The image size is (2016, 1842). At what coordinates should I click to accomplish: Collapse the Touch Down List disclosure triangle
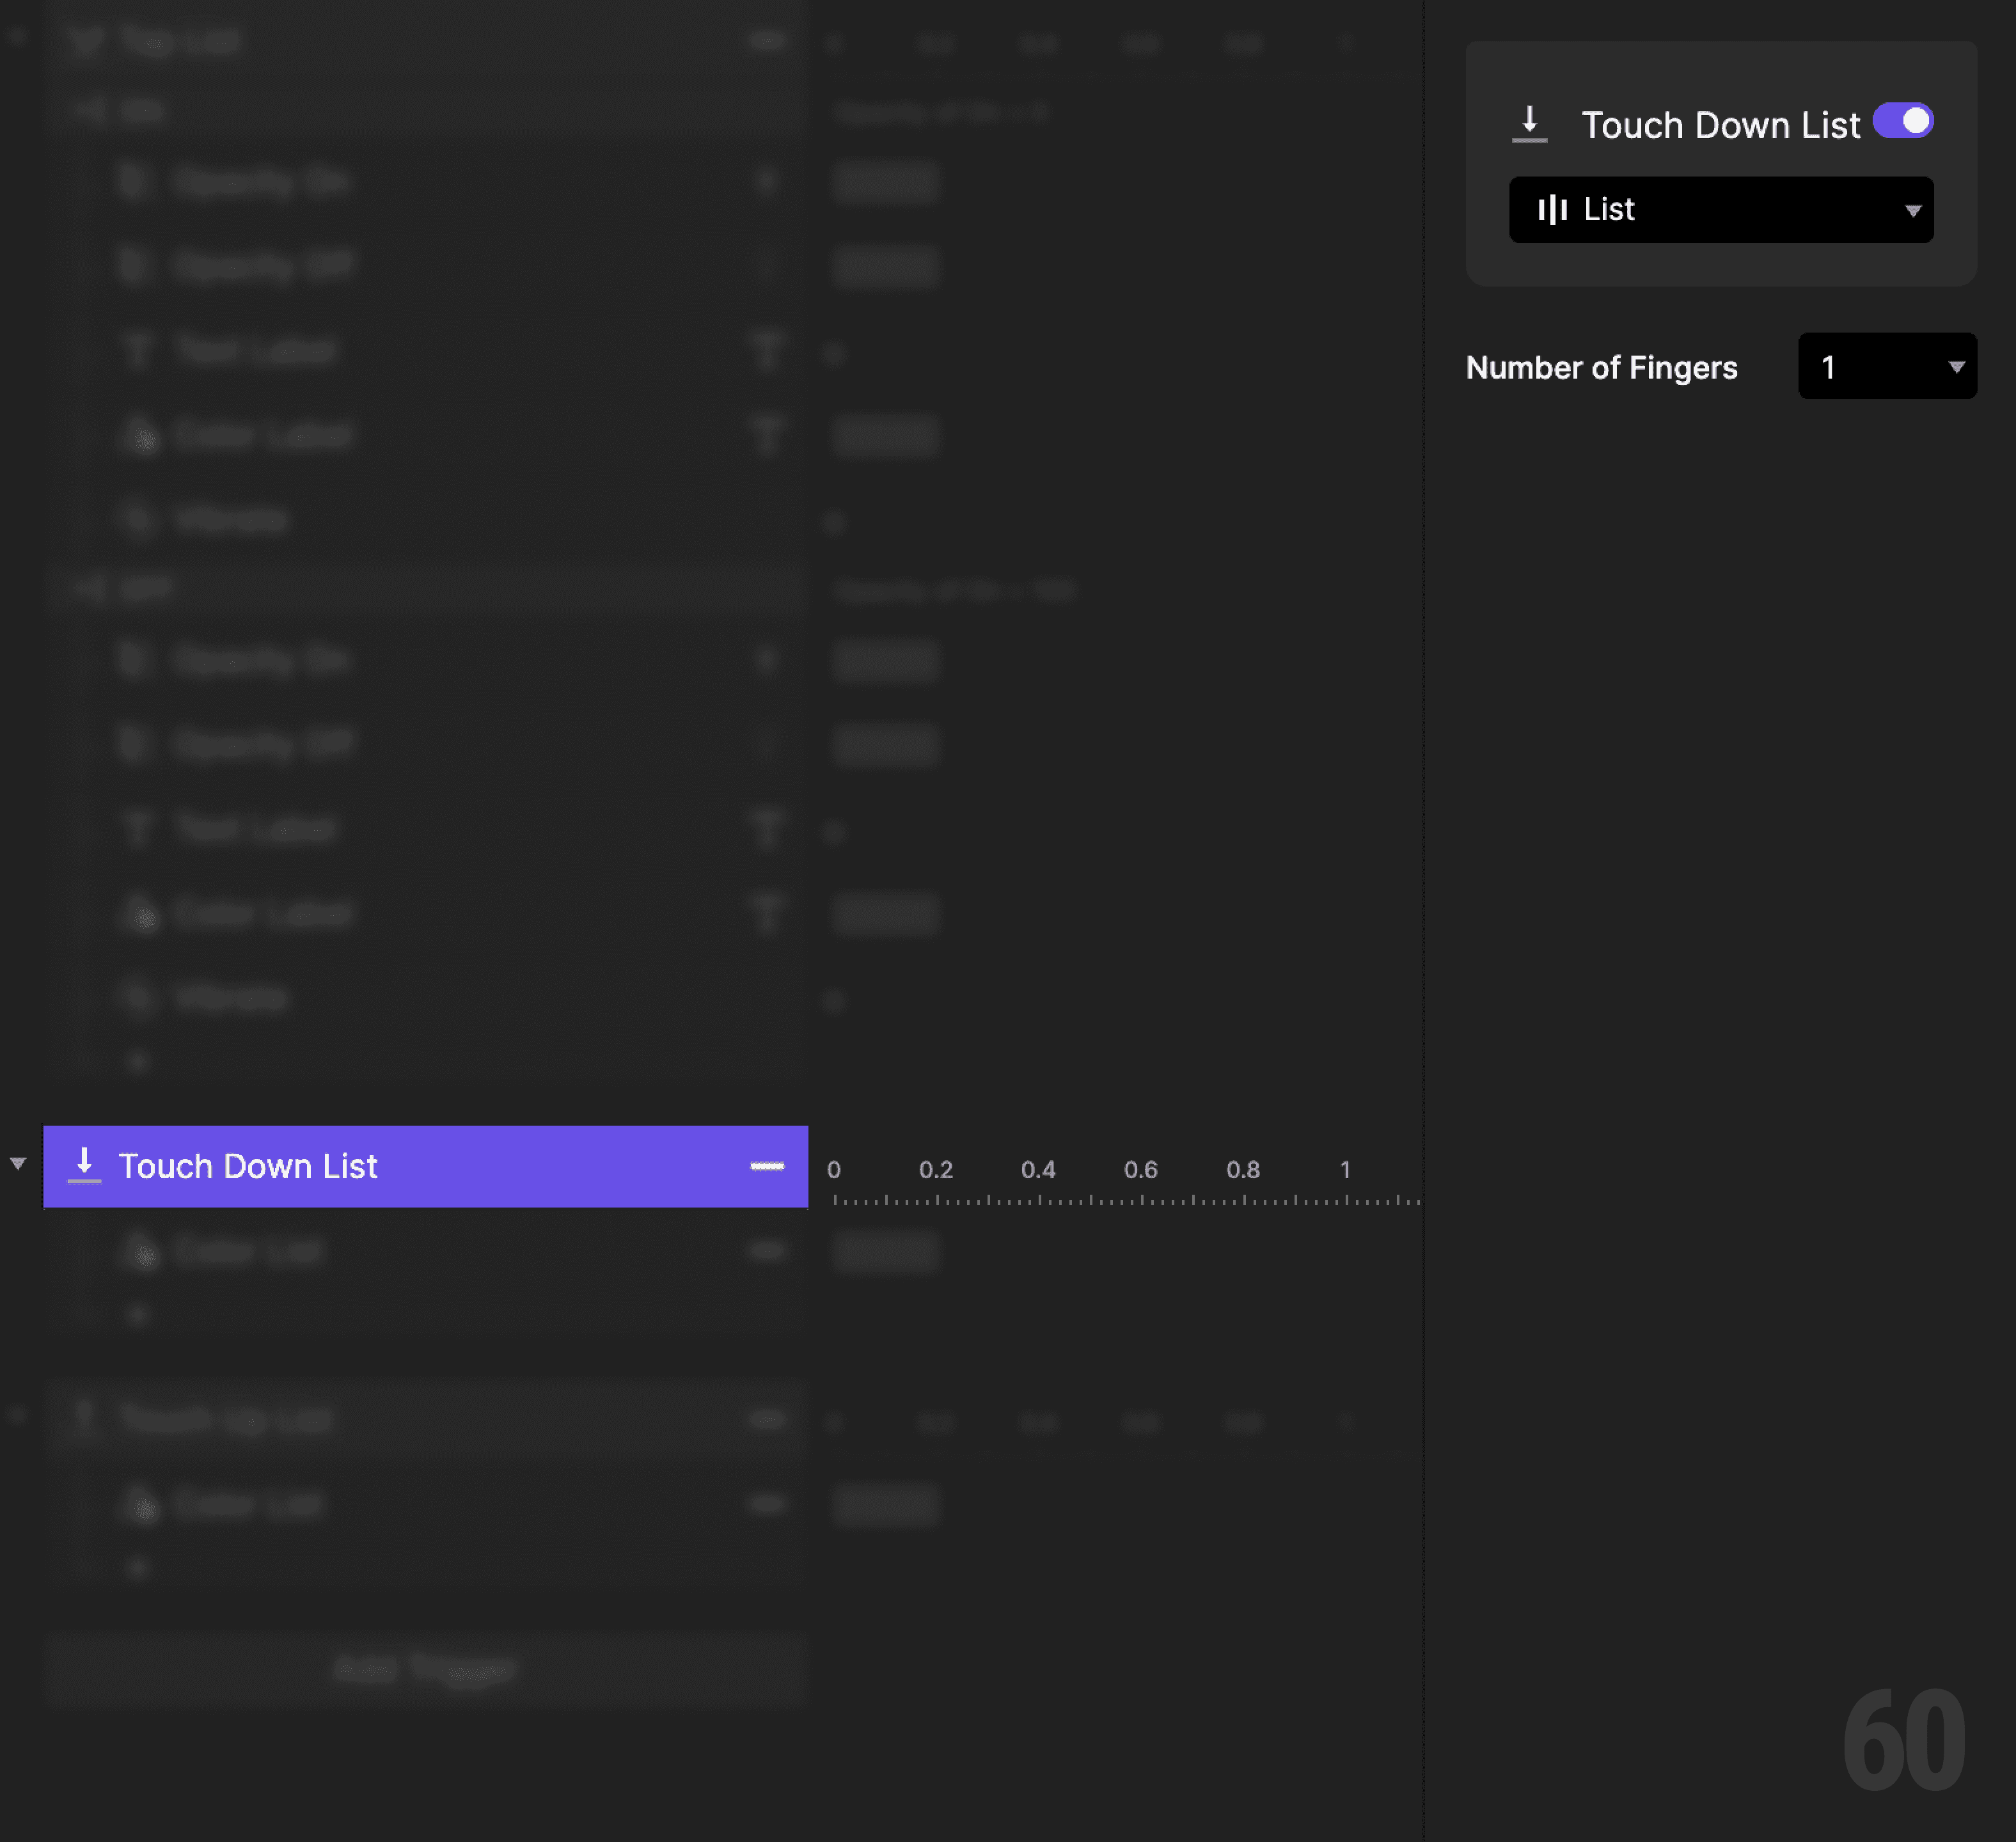[x=18, y=1162]
